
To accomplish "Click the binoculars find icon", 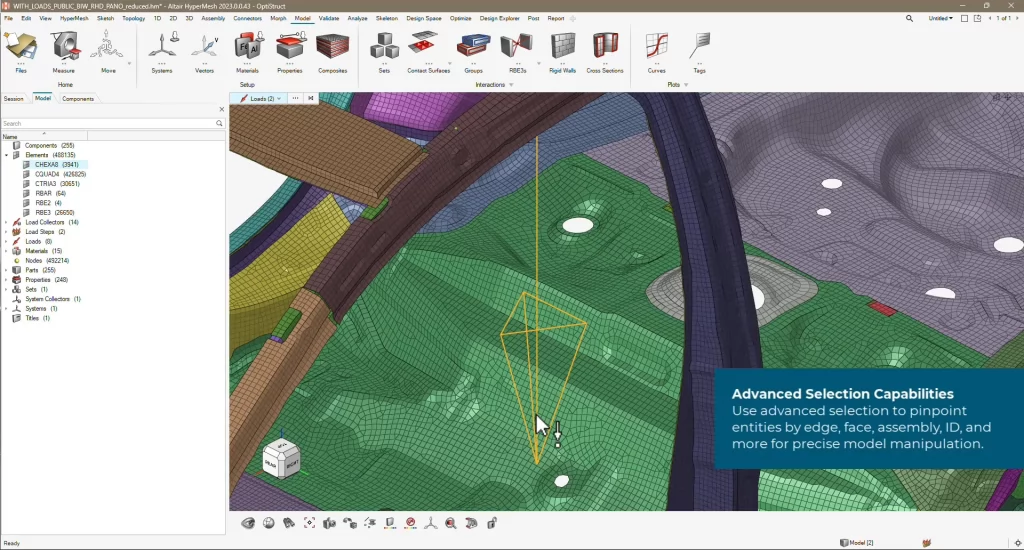I will click(289, 523).
